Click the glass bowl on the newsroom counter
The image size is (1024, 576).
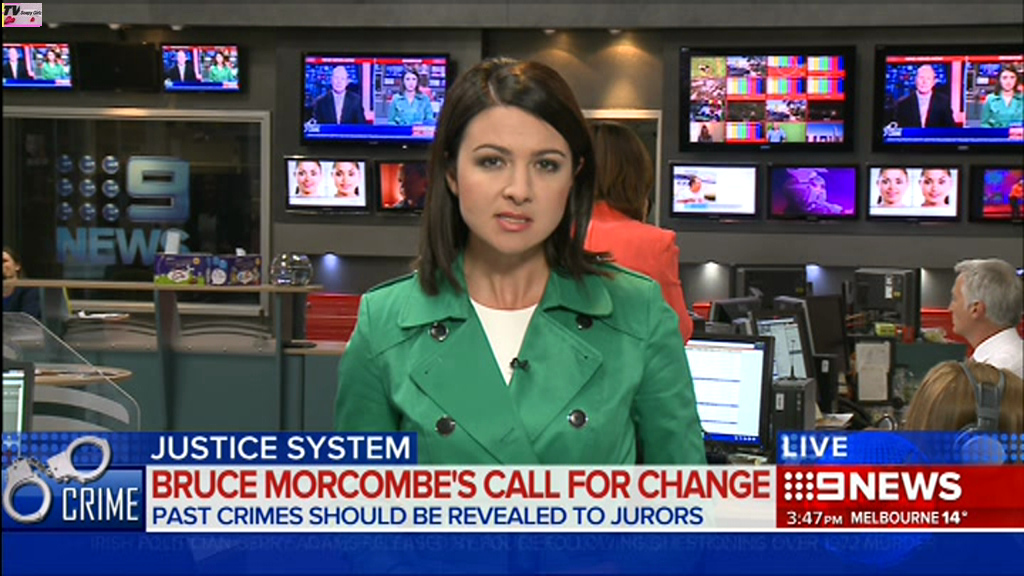coord(291,269)
